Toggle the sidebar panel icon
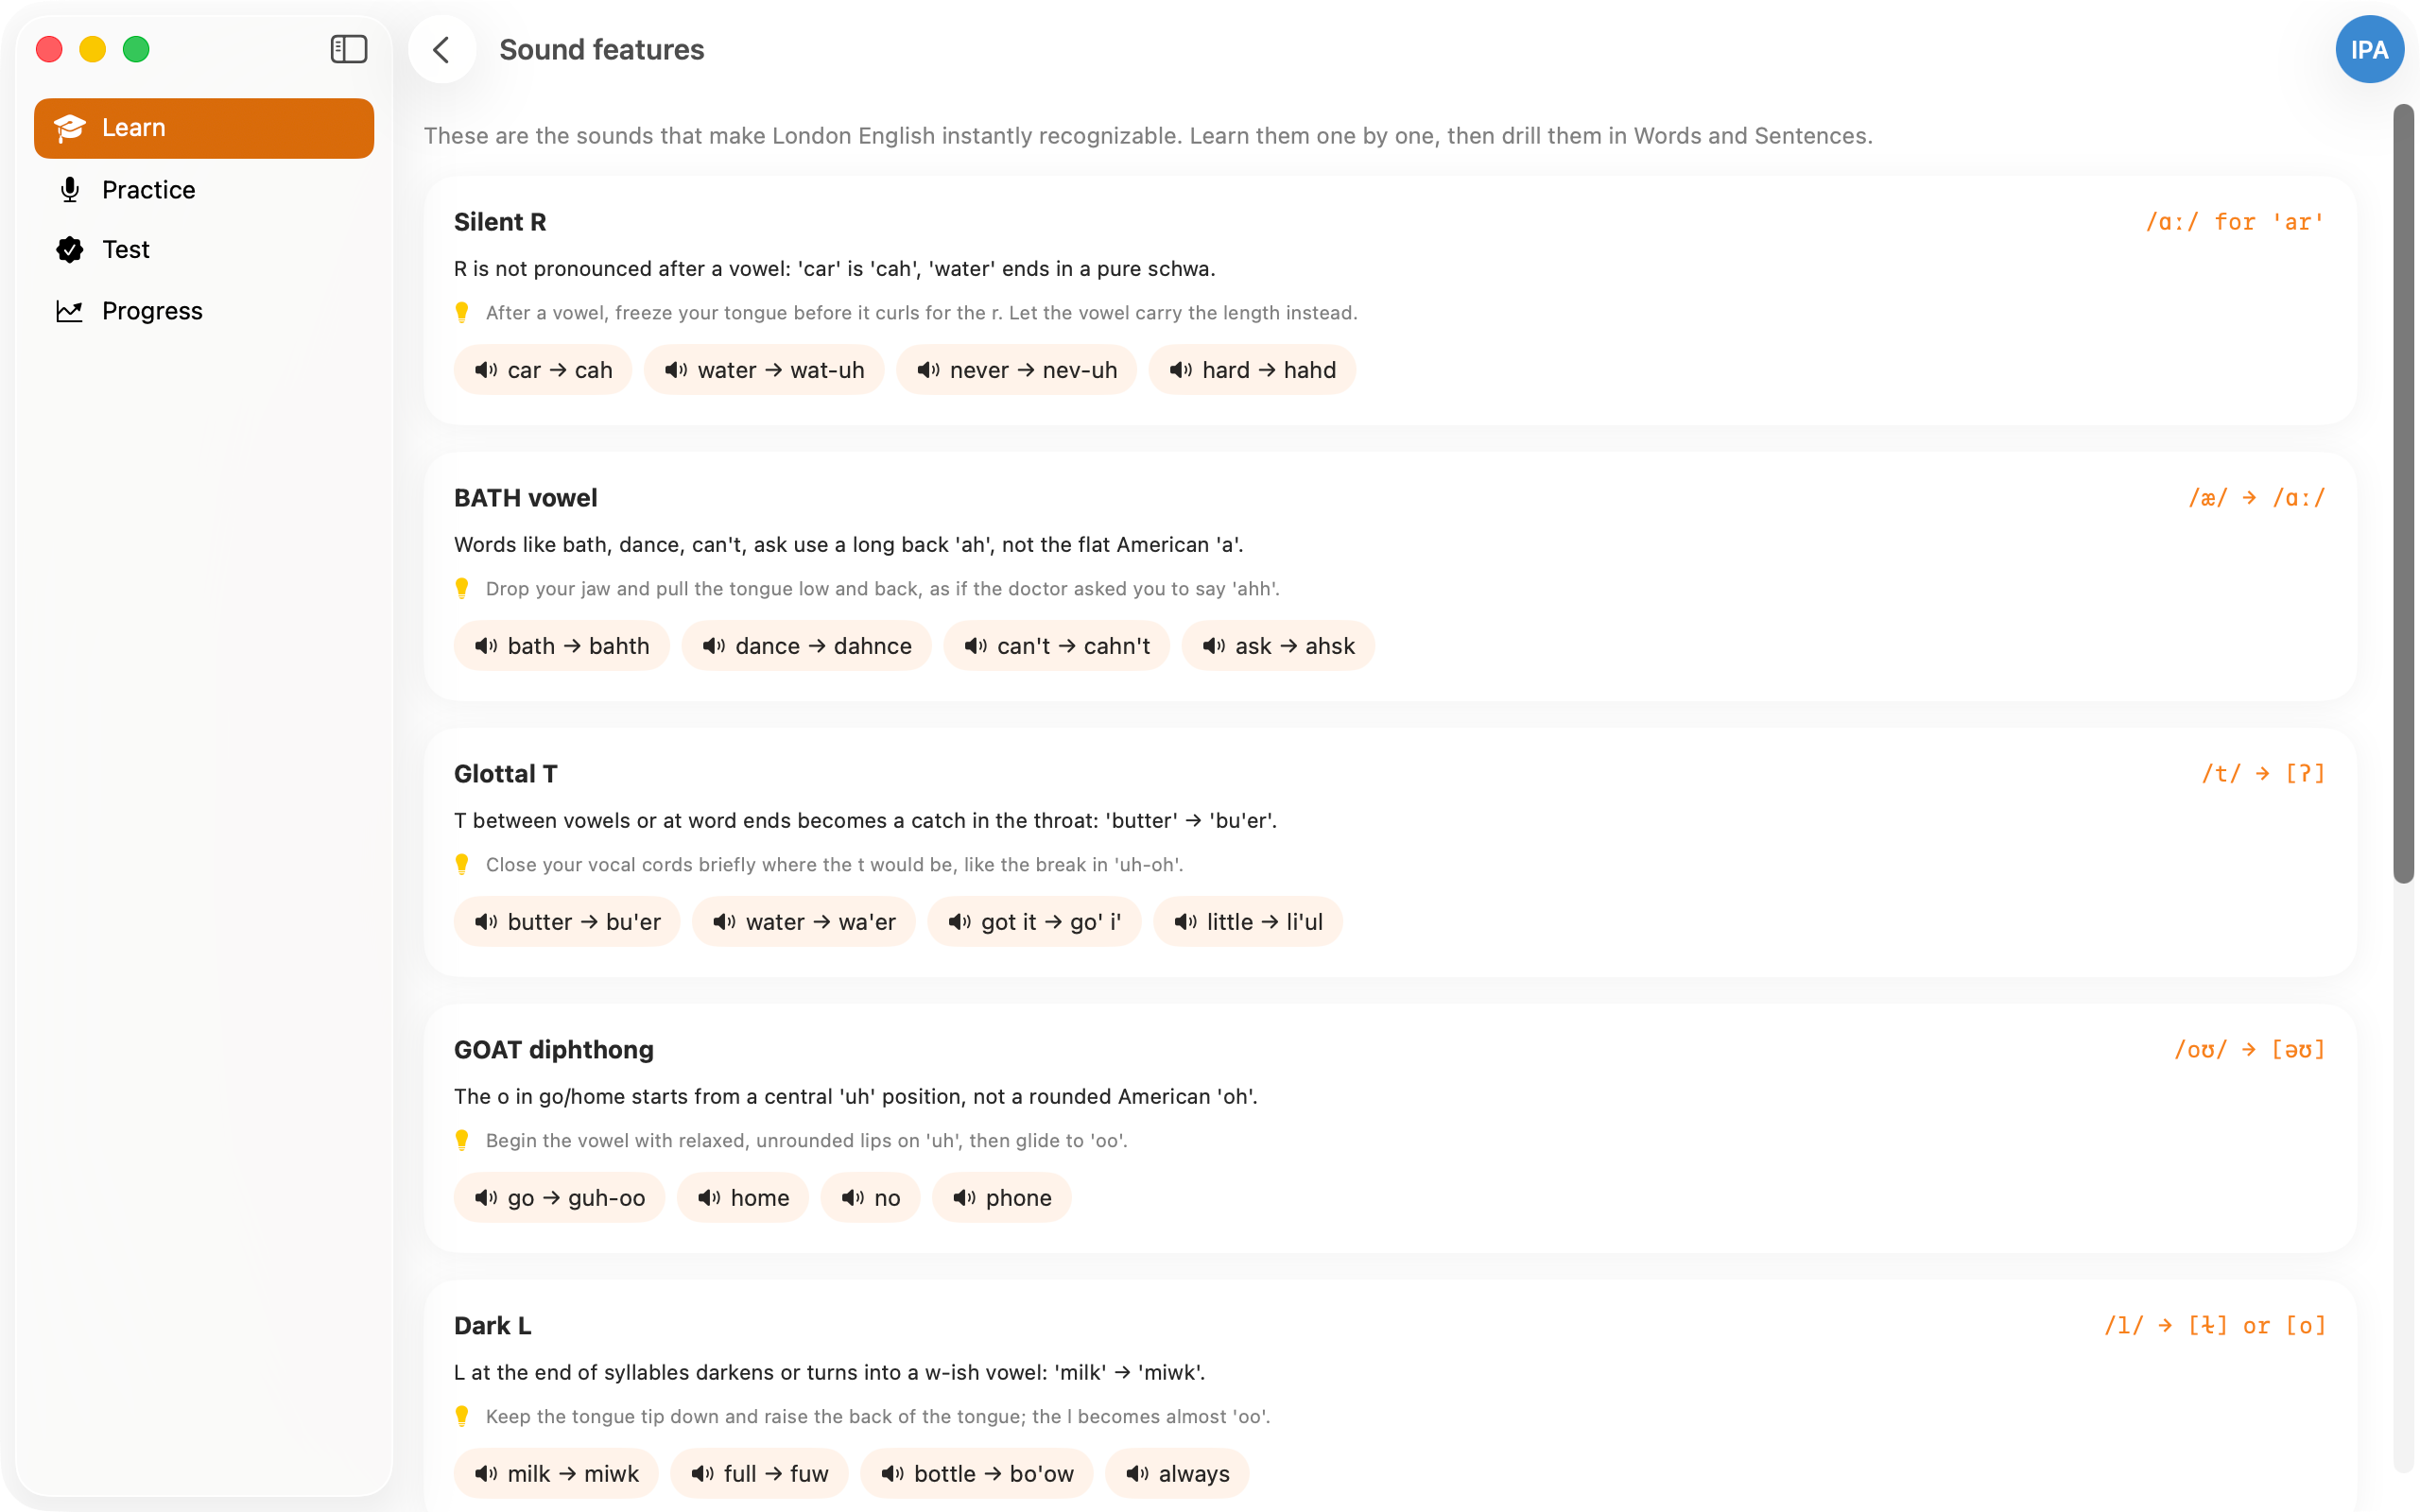The image size is (2420, 1512). pos(349,49)
